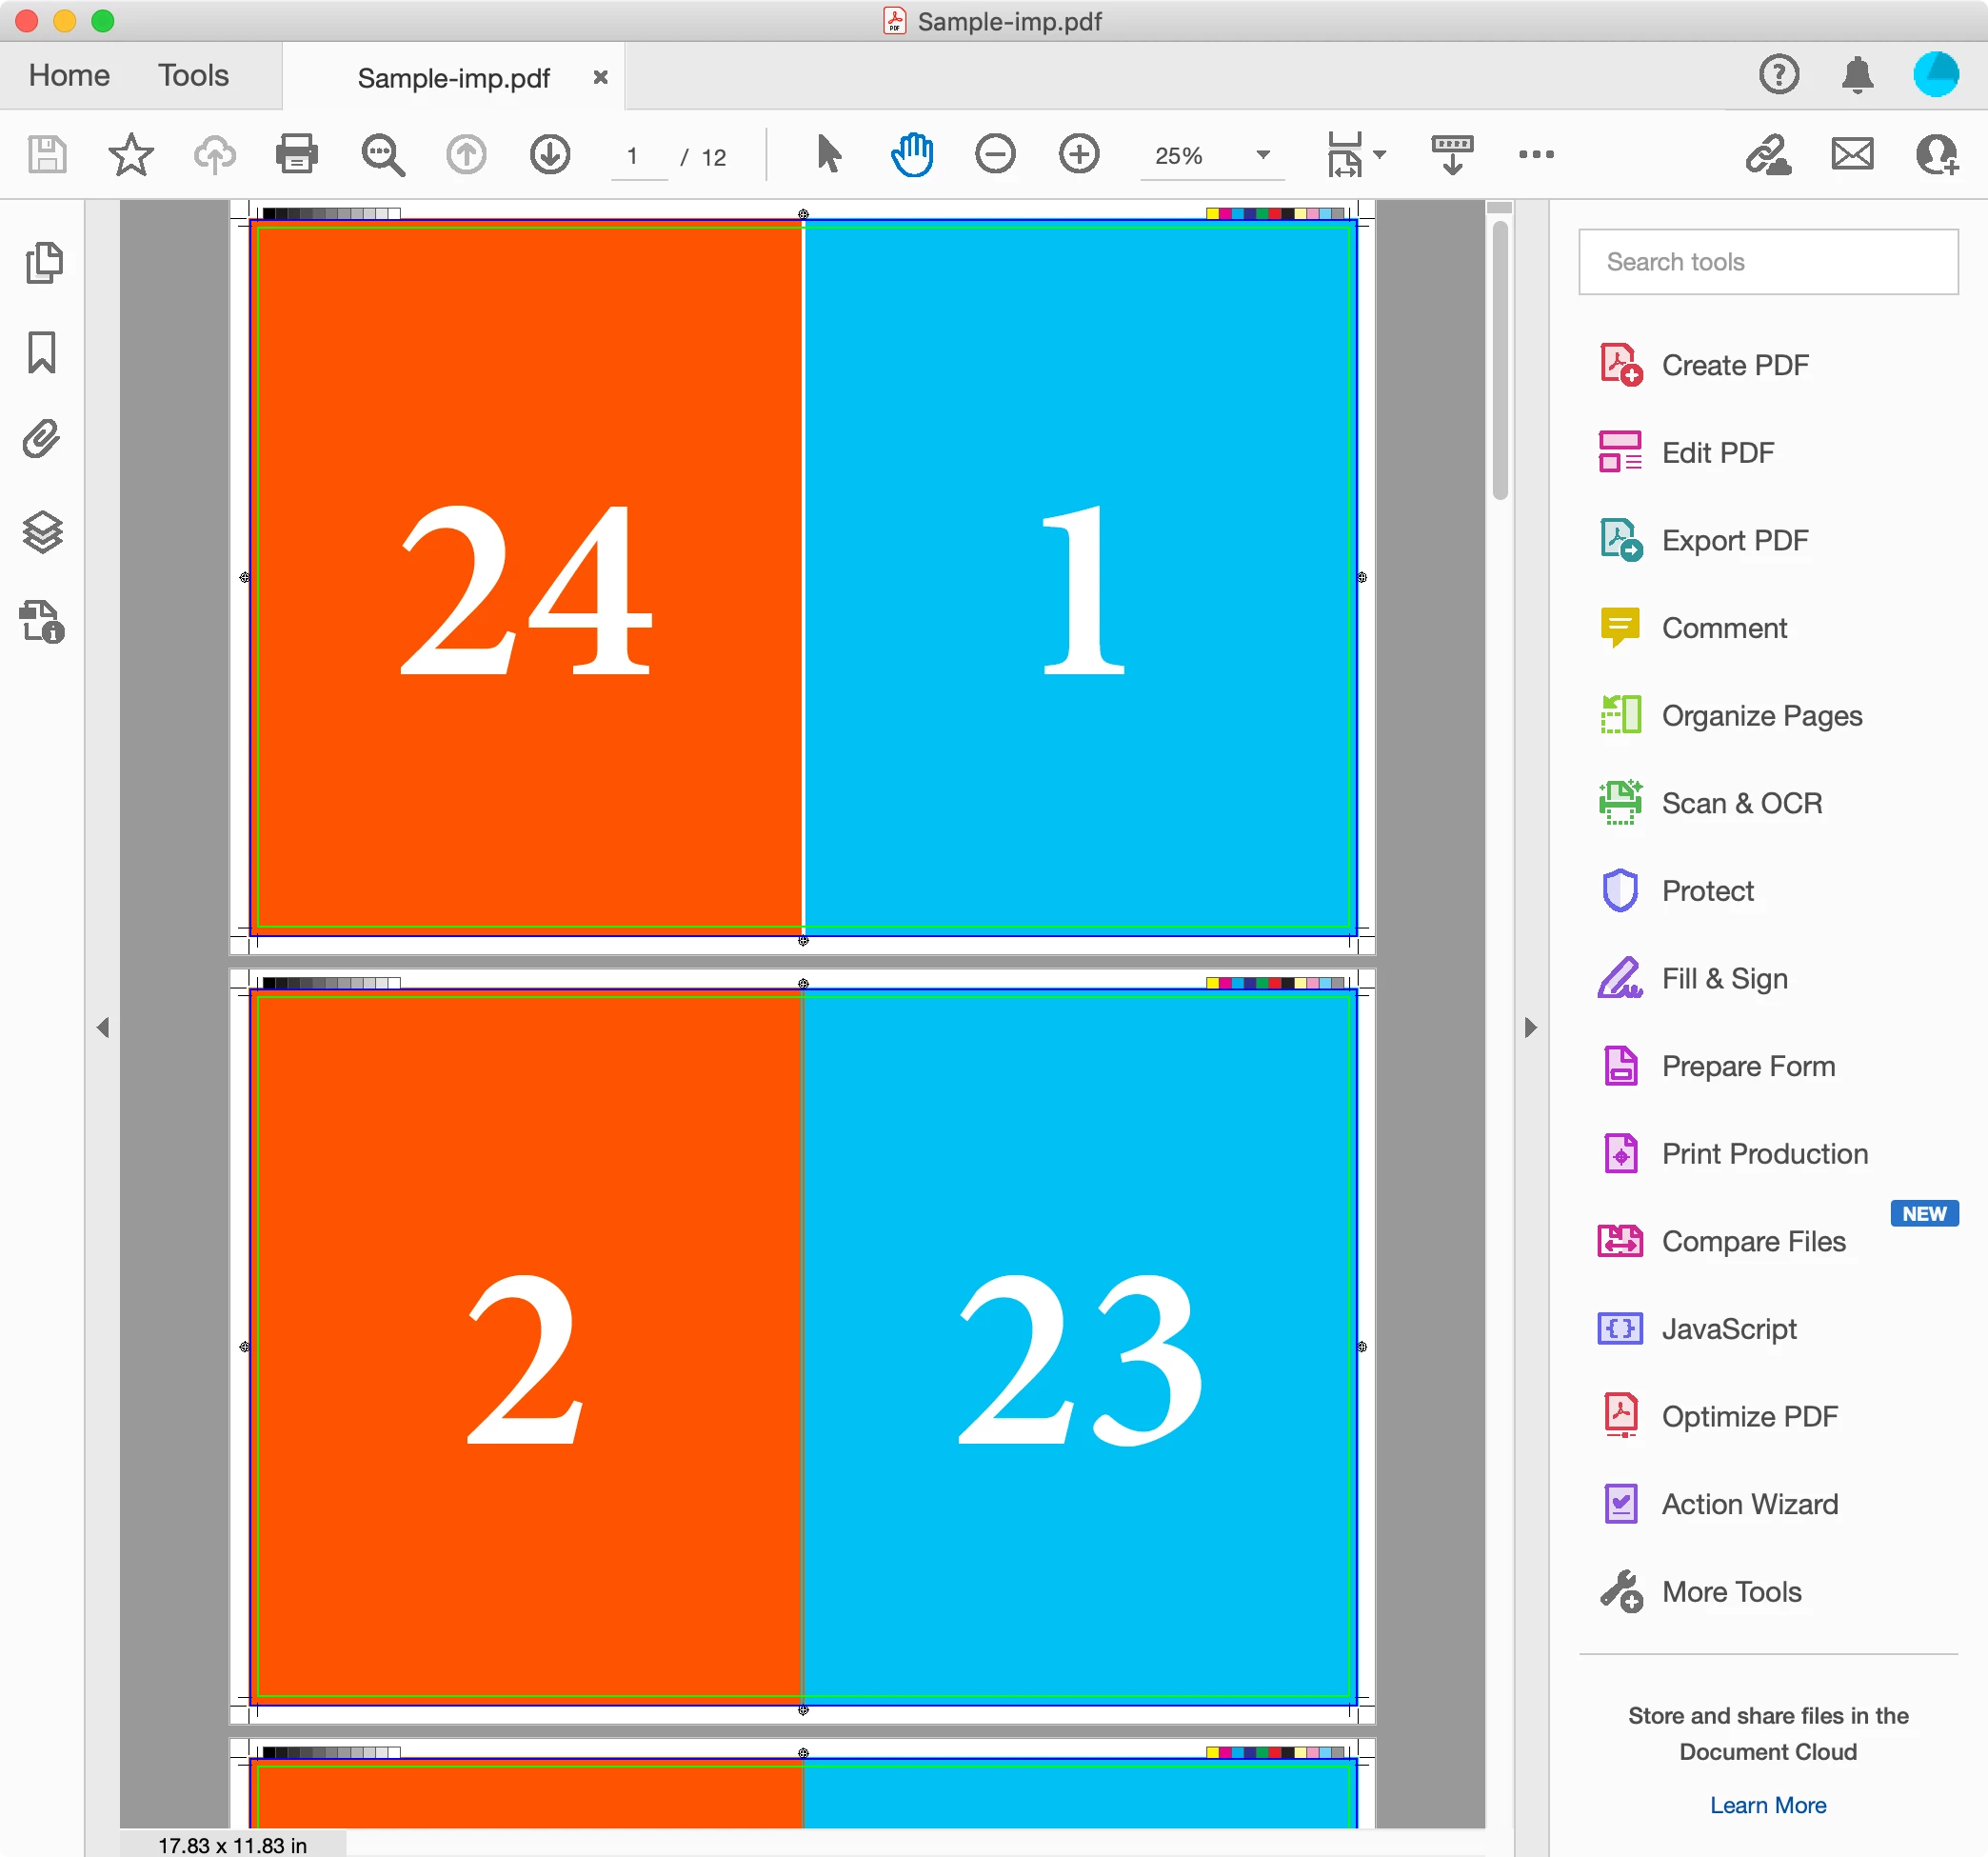Select the Hand pan tool
The width and height of the screenshot is (1988, 1857).
pyautogui.click(x=911, y=155)
